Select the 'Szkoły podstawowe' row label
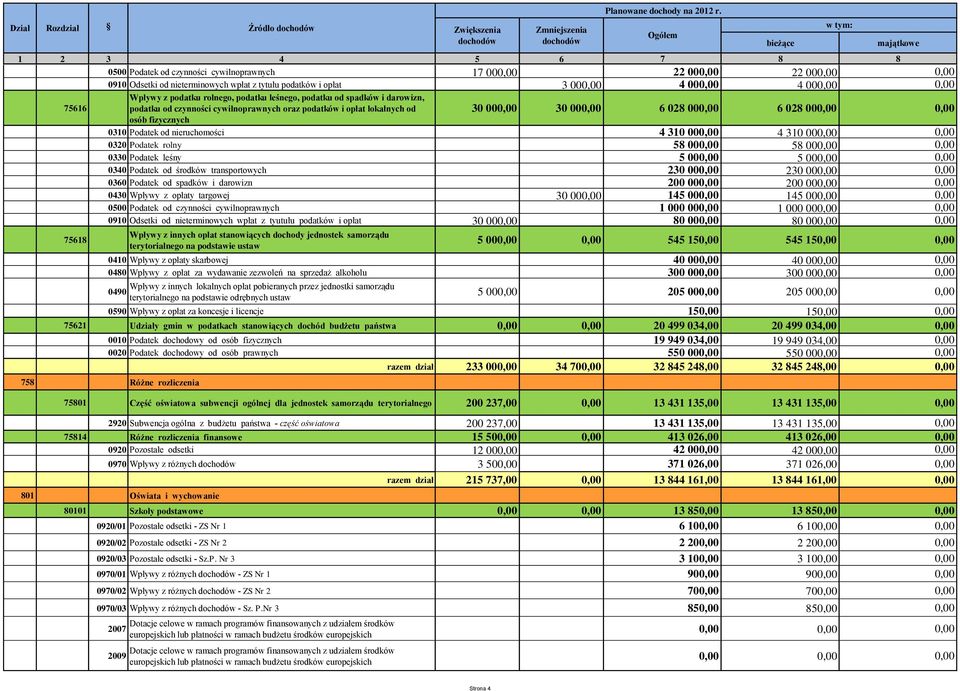Viewport: 960px width, 691px height. (x=166, y=511)
